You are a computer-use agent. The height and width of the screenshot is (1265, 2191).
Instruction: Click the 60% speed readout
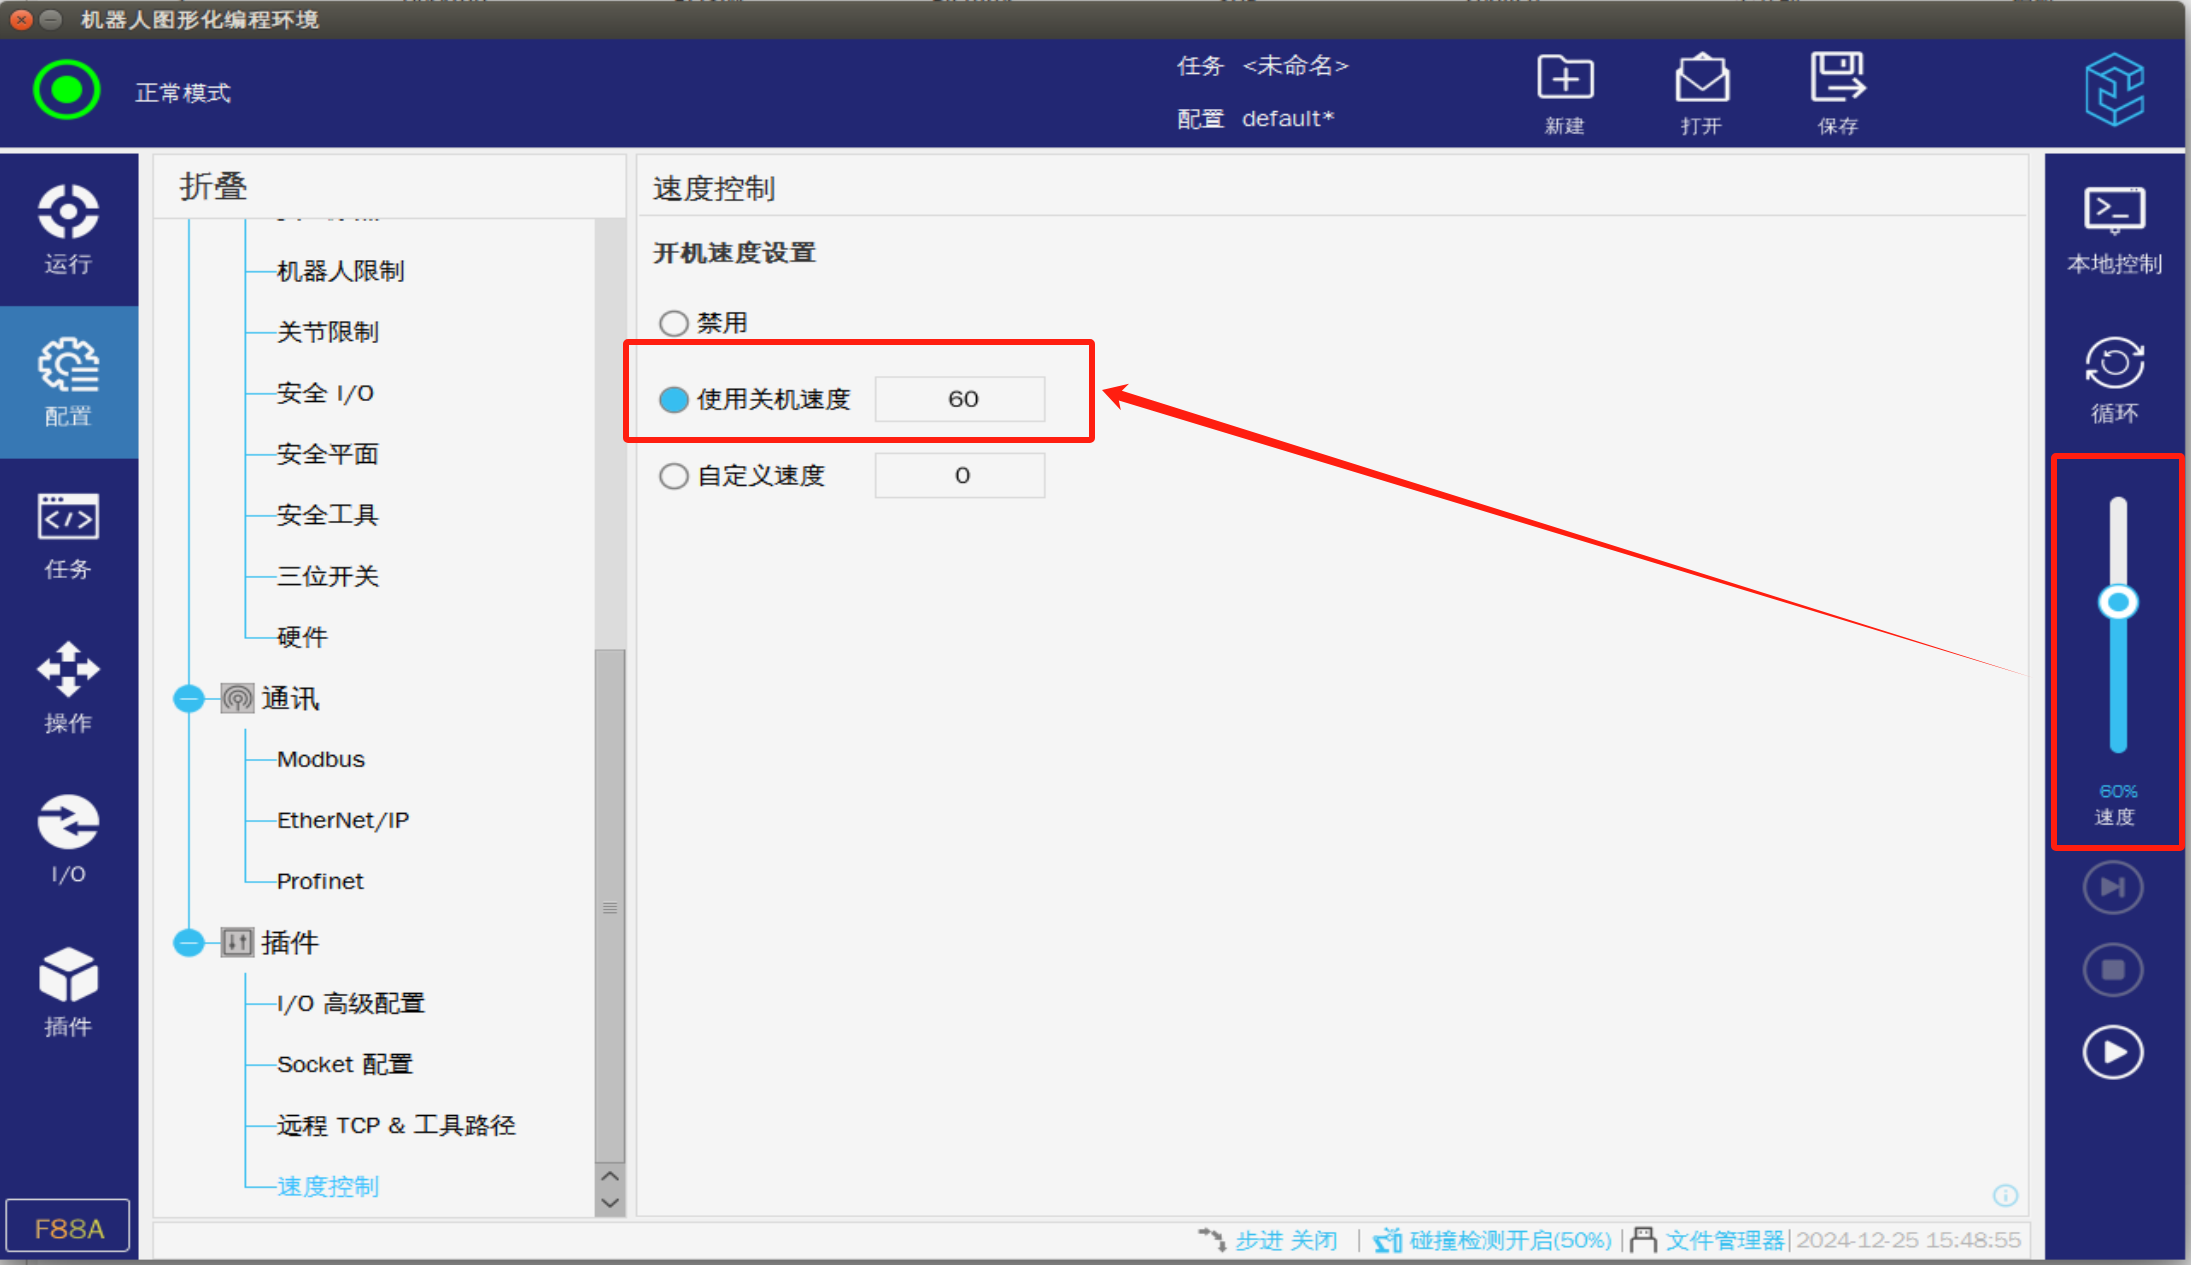(x=2117, y=791)
